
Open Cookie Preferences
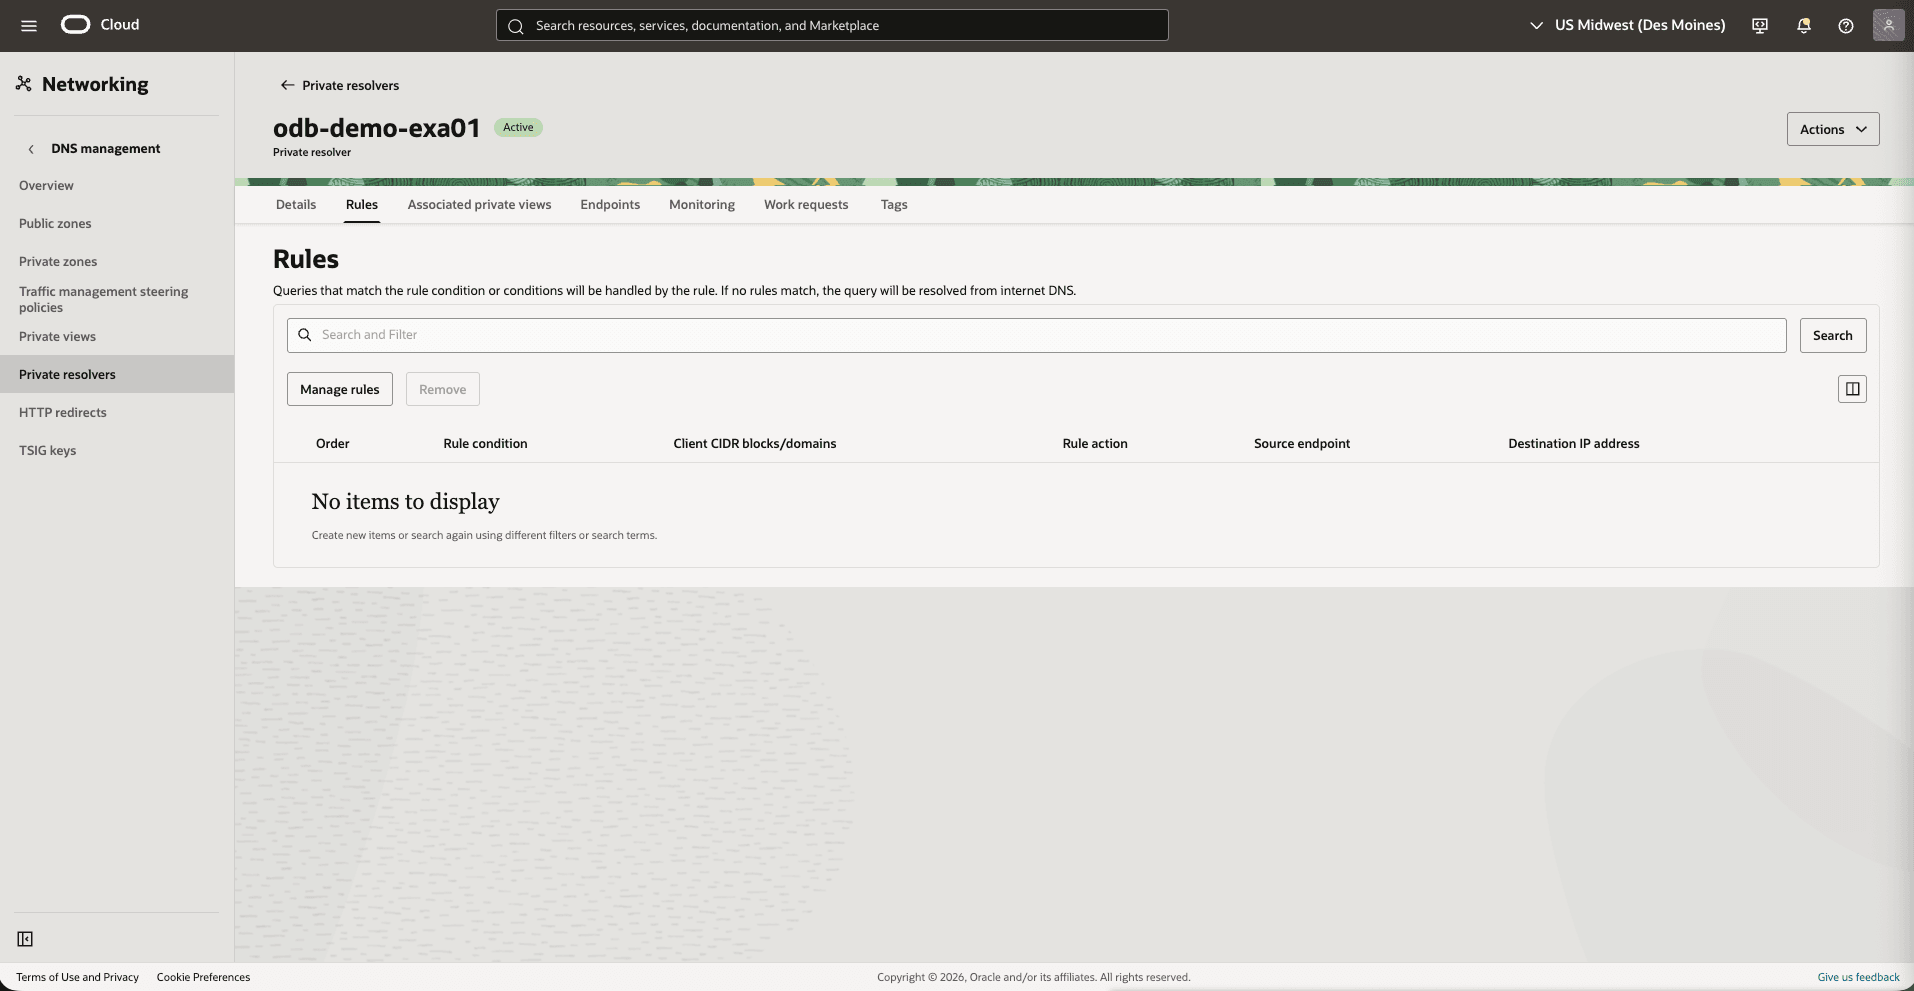pyautogui.click(x=203, y=977)
